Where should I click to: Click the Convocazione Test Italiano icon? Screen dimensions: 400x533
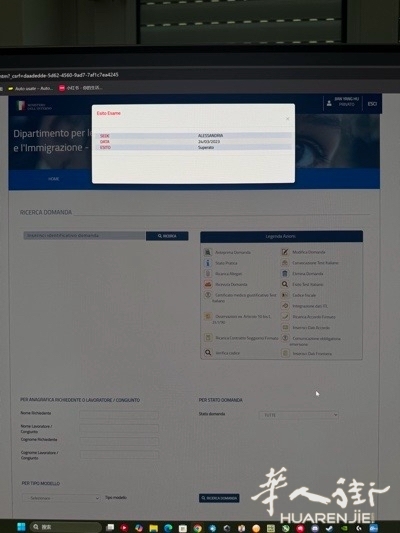285,262
